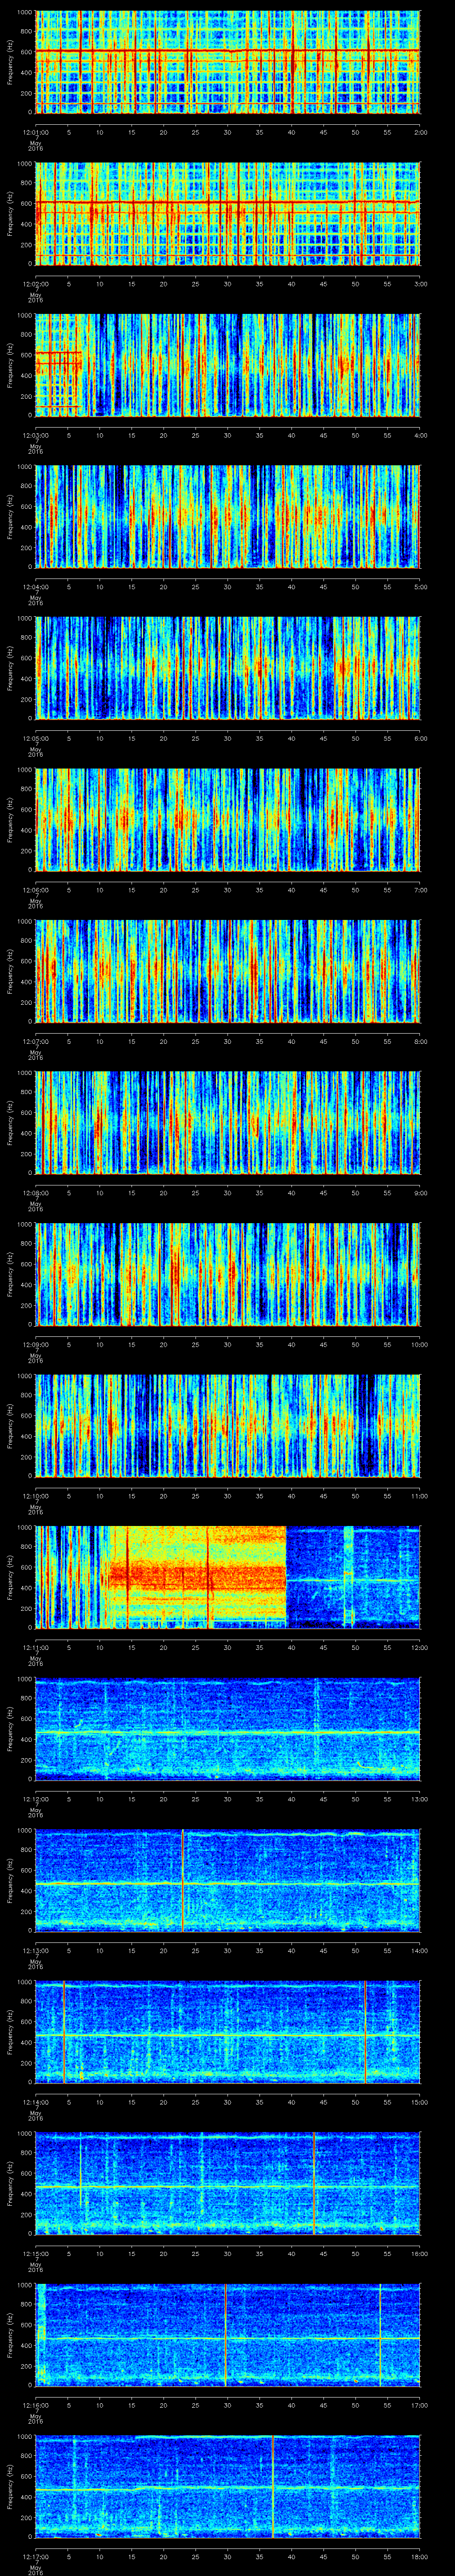This screenshot has width=455, height=2576.
Task: Select the spectrogram panel starting at 12:08:00
Action: [228, 1123]
